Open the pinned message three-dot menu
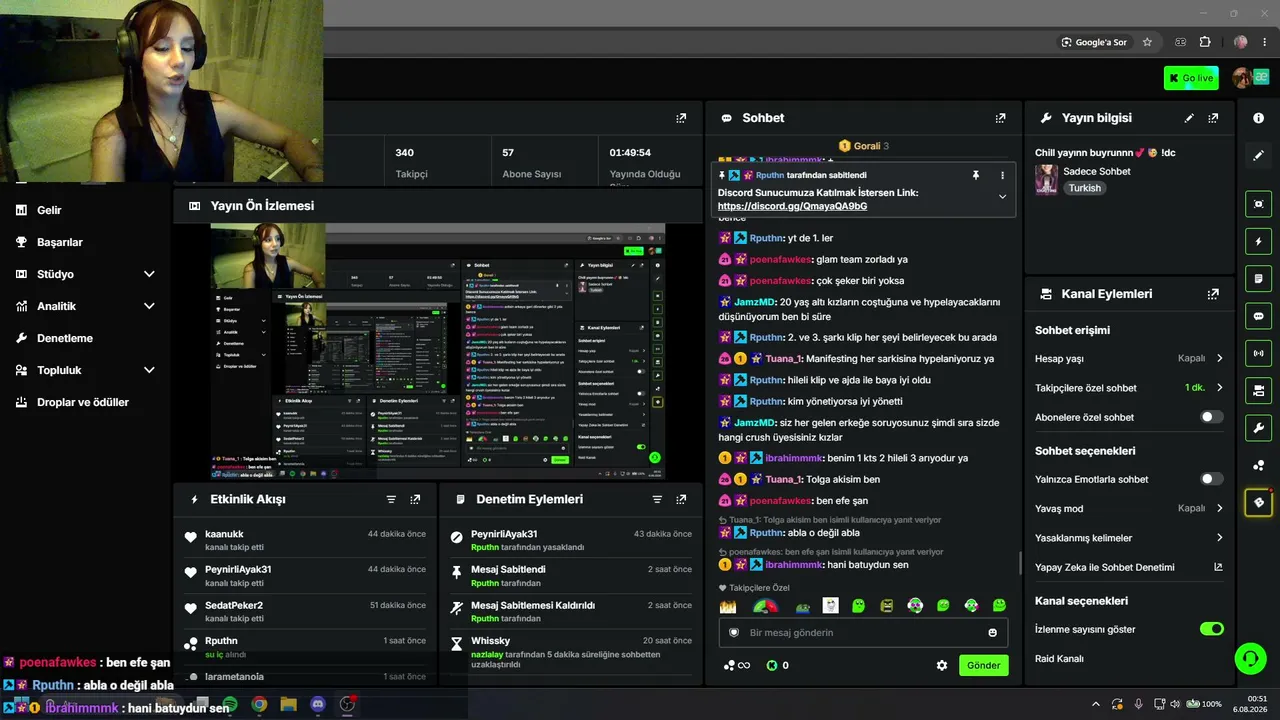The image size is (1280, 720). (x=1002, y=175)
